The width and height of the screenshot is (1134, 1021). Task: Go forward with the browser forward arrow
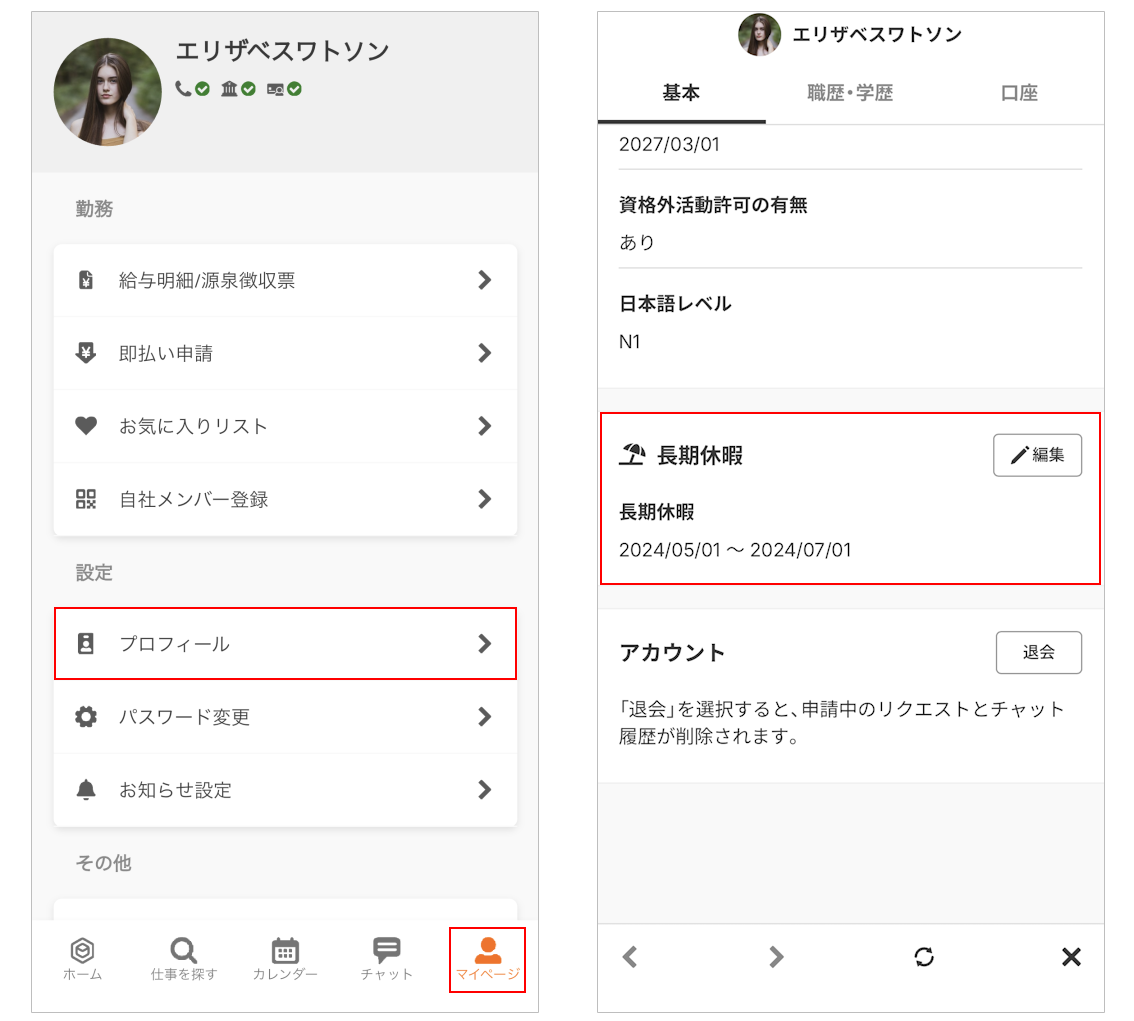click(x=776, y=957)
